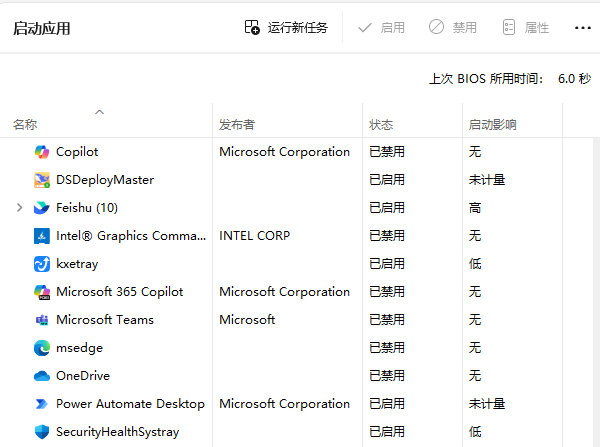Open 属性 for selected item
Image resolution: width=600 pixels, height=447 pixels.
[525, 28]
